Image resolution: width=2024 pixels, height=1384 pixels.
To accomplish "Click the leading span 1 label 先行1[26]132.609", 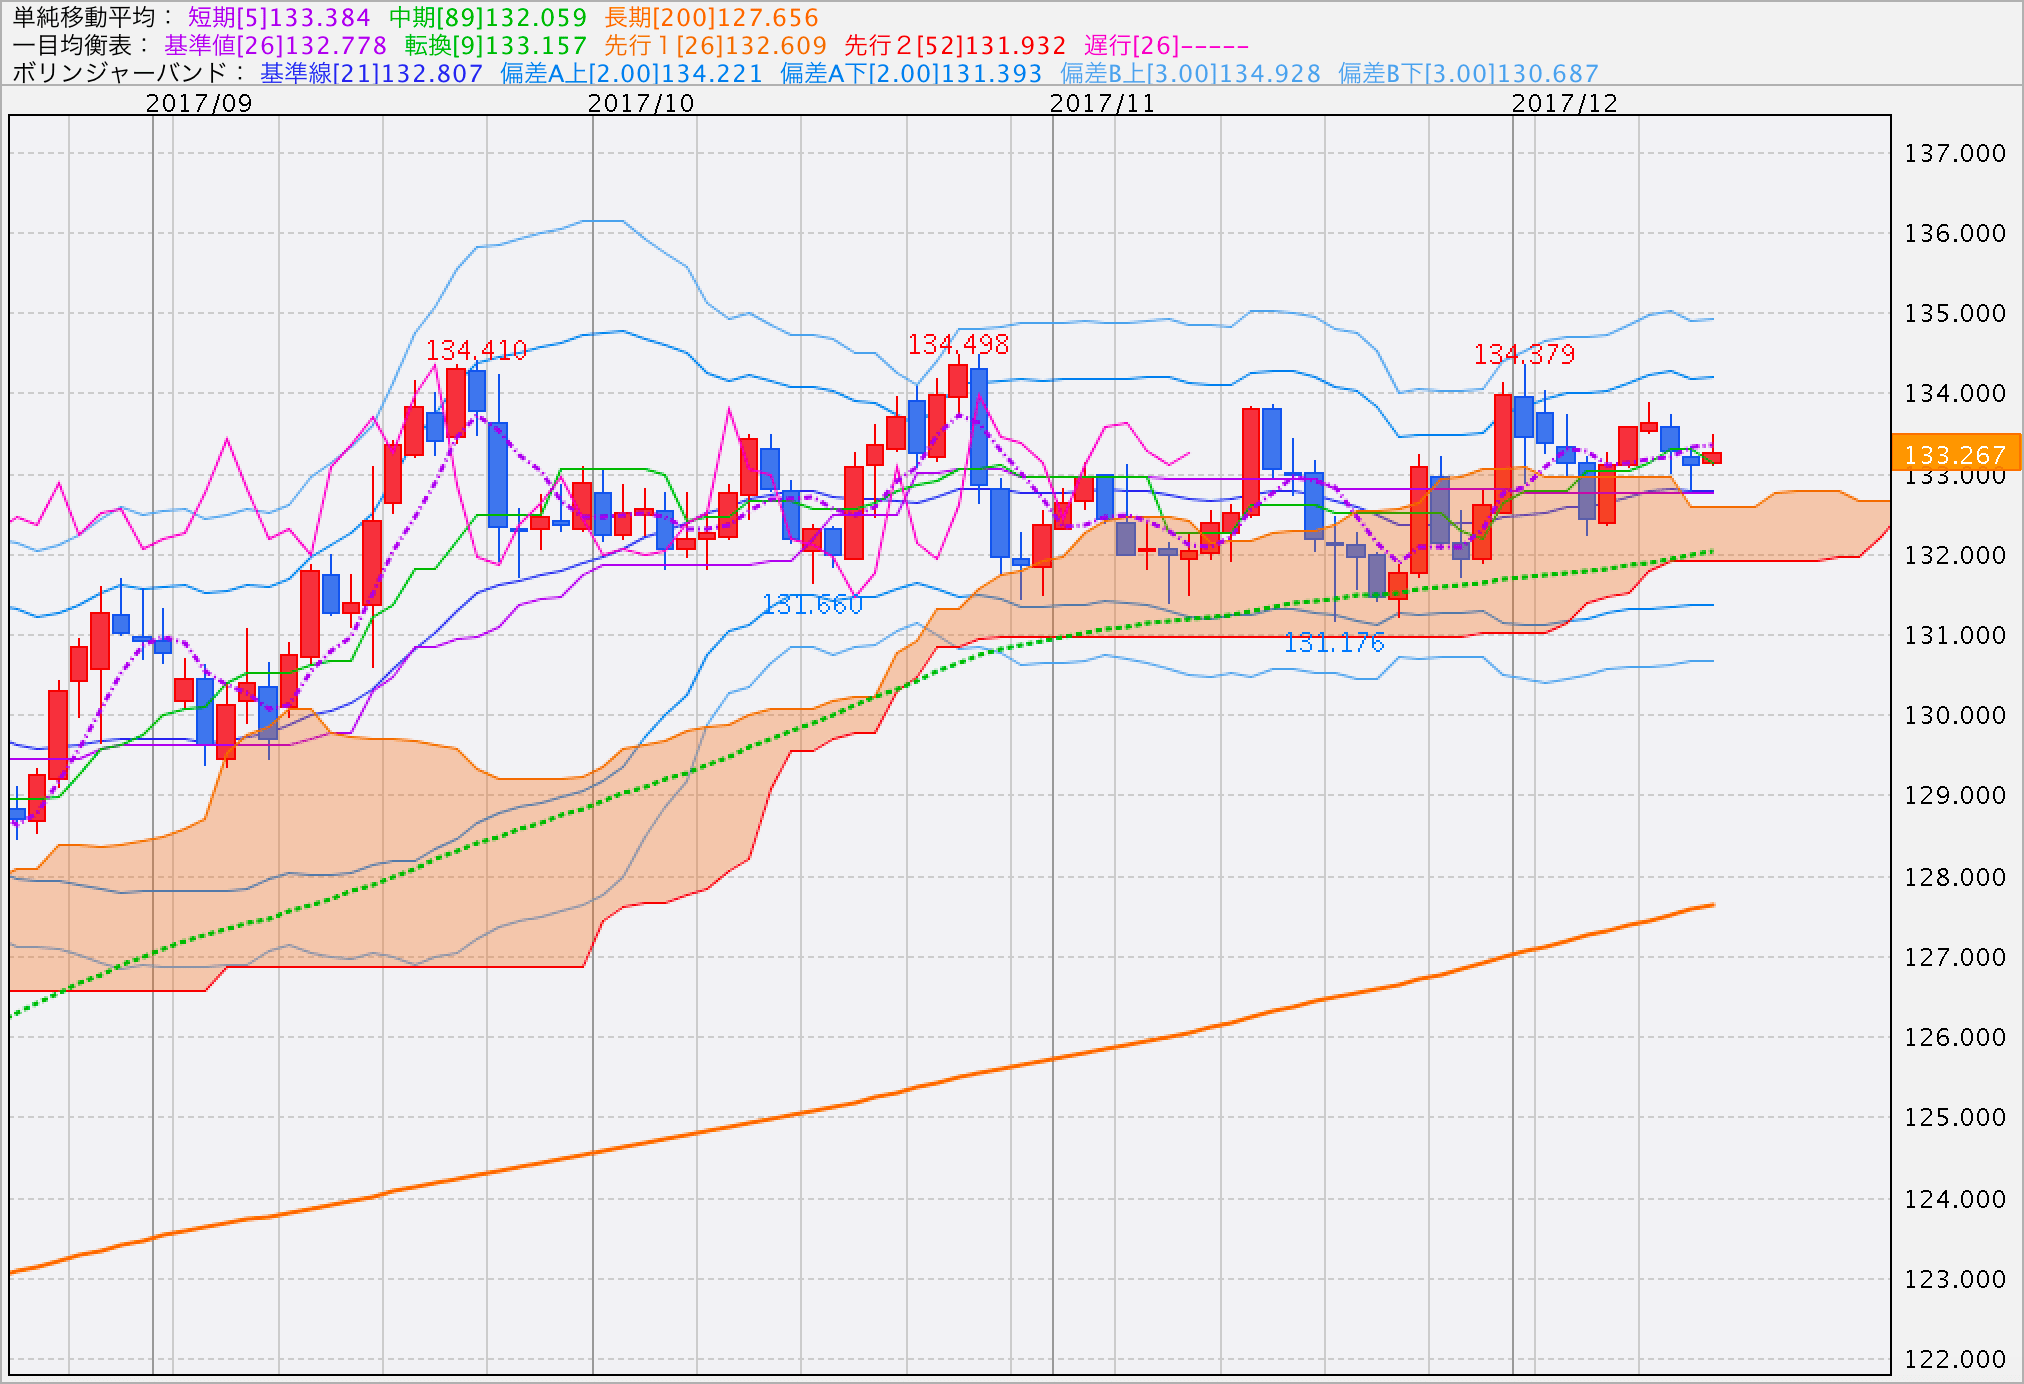I will click(716, 45).
